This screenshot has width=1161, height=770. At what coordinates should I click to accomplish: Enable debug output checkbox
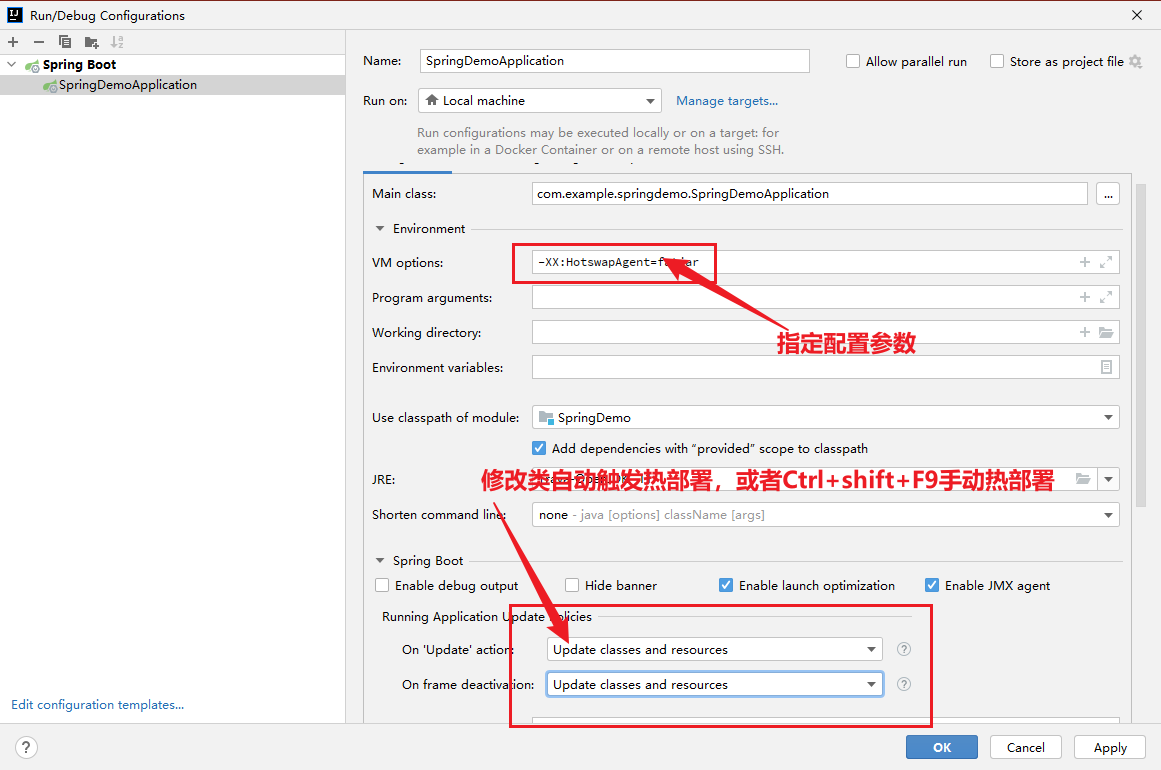[x=382, y=585]
